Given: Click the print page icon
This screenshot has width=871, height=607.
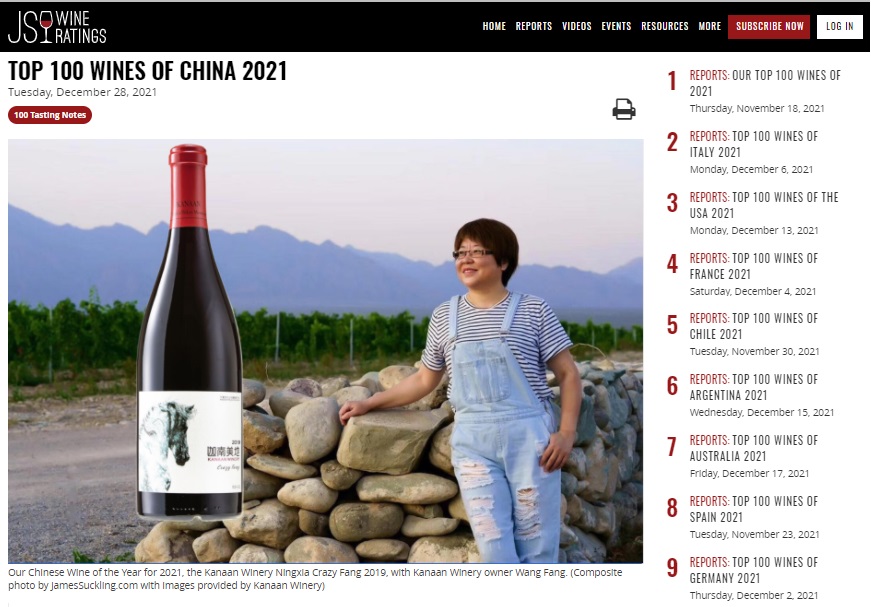Looking at the screenshot, I should (x=624, y=109).
